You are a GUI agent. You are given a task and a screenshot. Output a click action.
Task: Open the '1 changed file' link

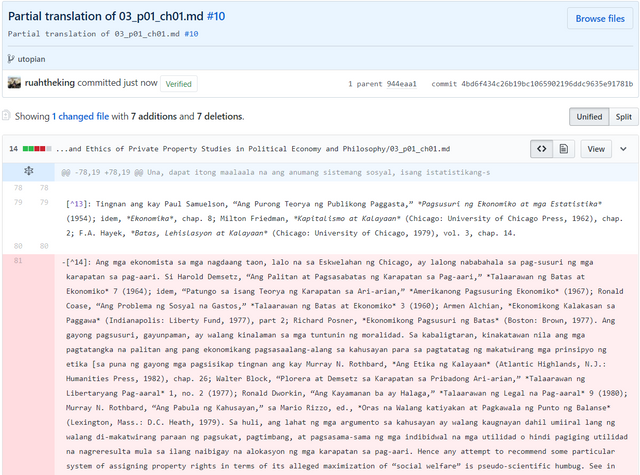[80, 116]
